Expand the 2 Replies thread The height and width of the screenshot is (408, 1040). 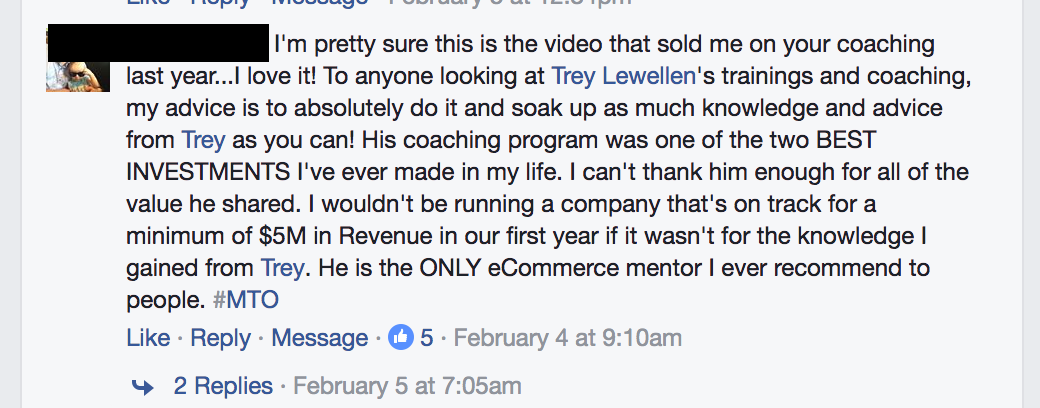pyautogui.click(x=223, y=385)
